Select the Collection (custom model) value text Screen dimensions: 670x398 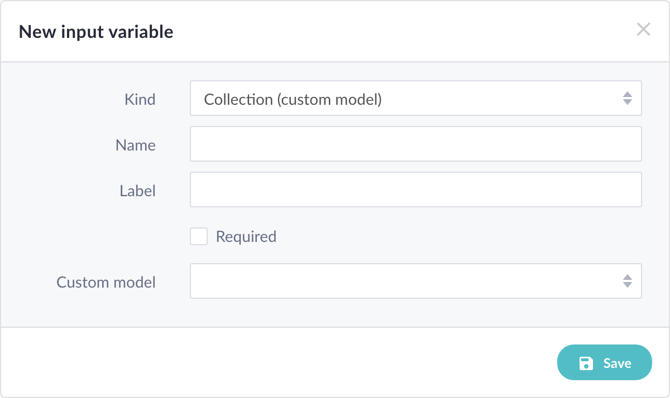tap(293, 99)
